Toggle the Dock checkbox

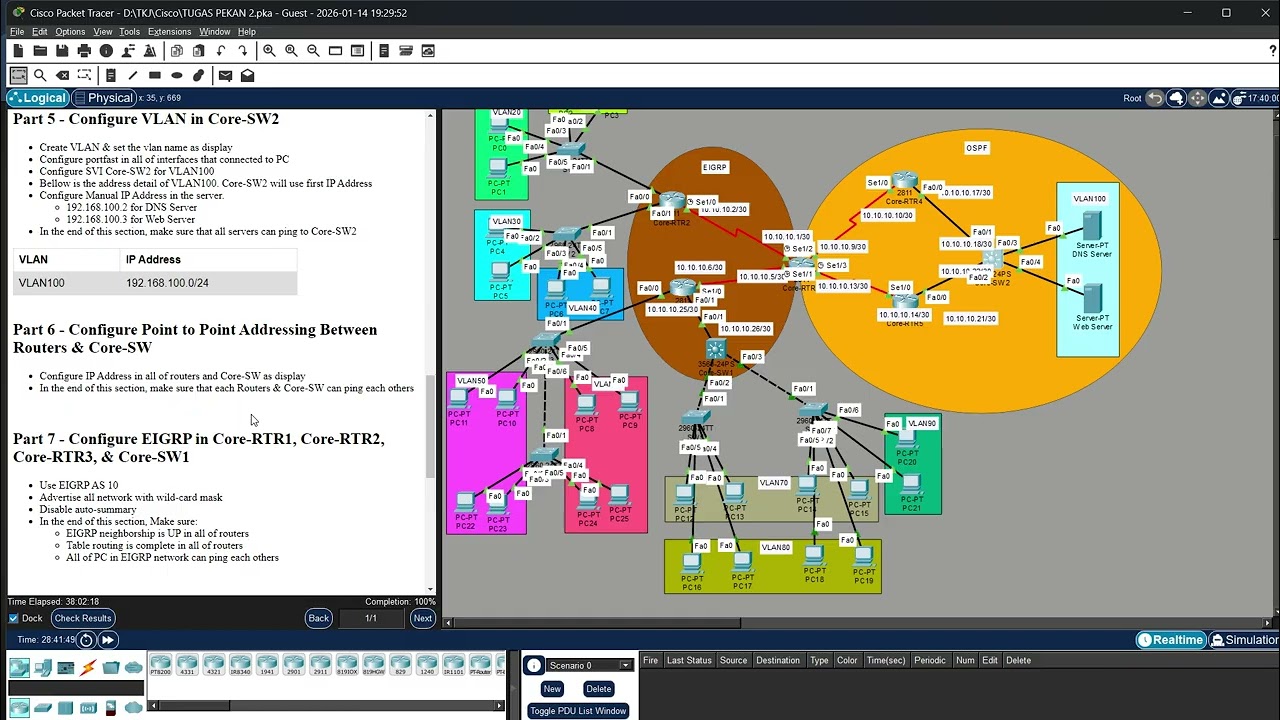pos(14,618)
